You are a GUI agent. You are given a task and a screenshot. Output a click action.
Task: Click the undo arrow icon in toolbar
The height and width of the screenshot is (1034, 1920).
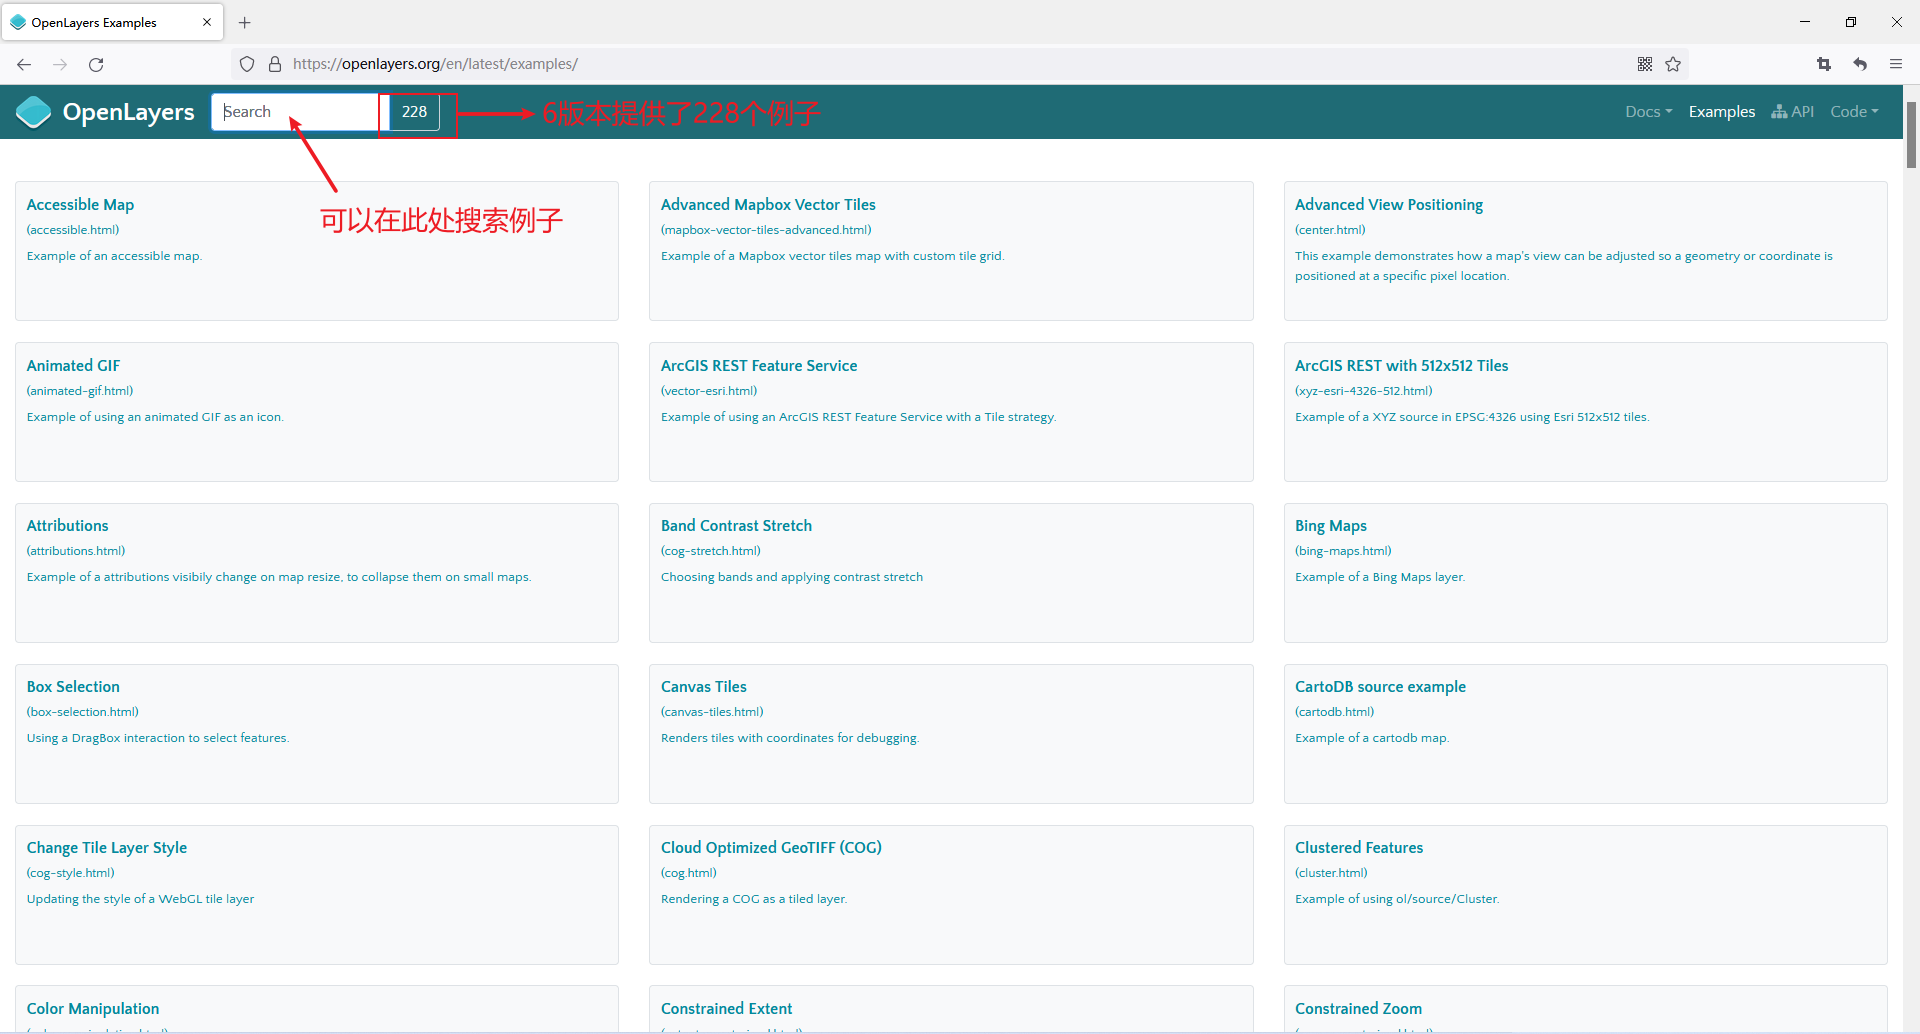[1860, 64]
